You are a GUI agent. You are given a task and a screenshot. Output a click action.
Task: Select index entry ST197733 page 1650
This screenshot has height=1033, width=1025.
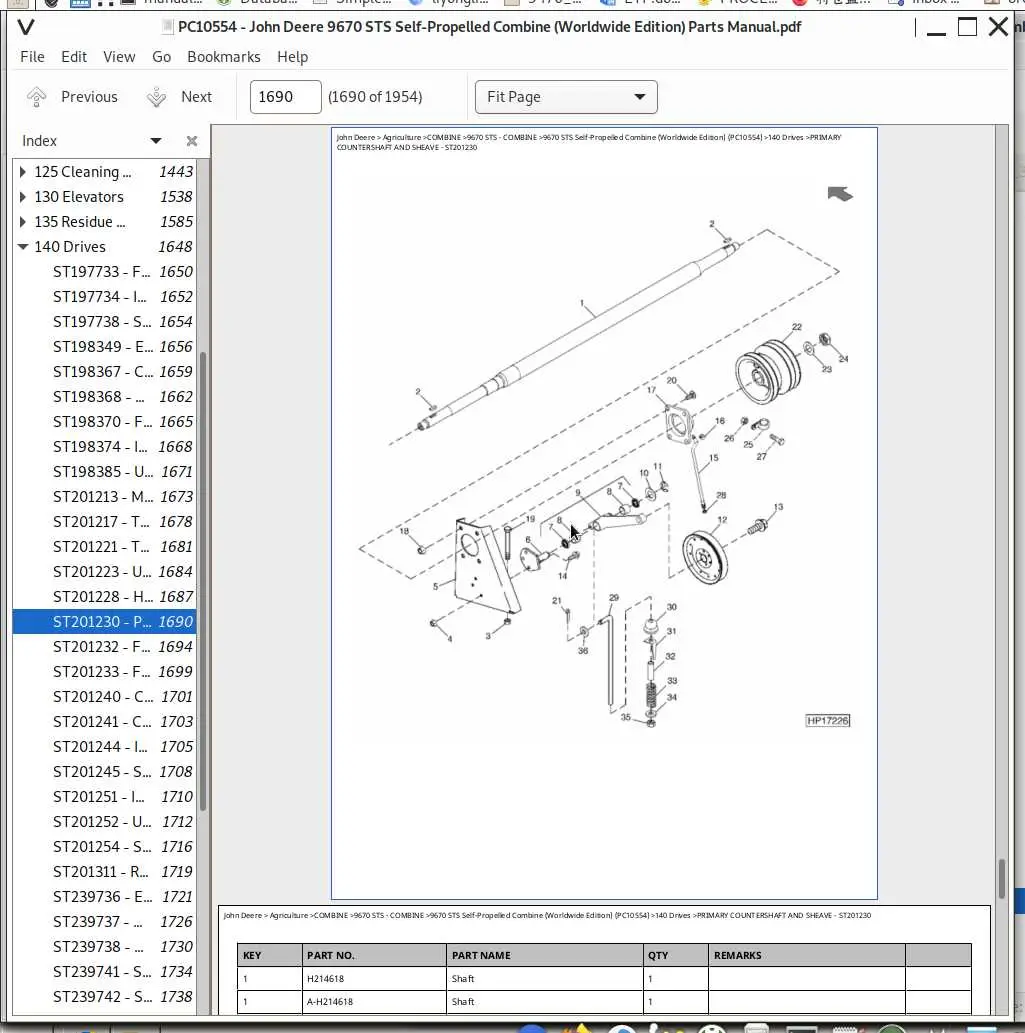(104, 272)
